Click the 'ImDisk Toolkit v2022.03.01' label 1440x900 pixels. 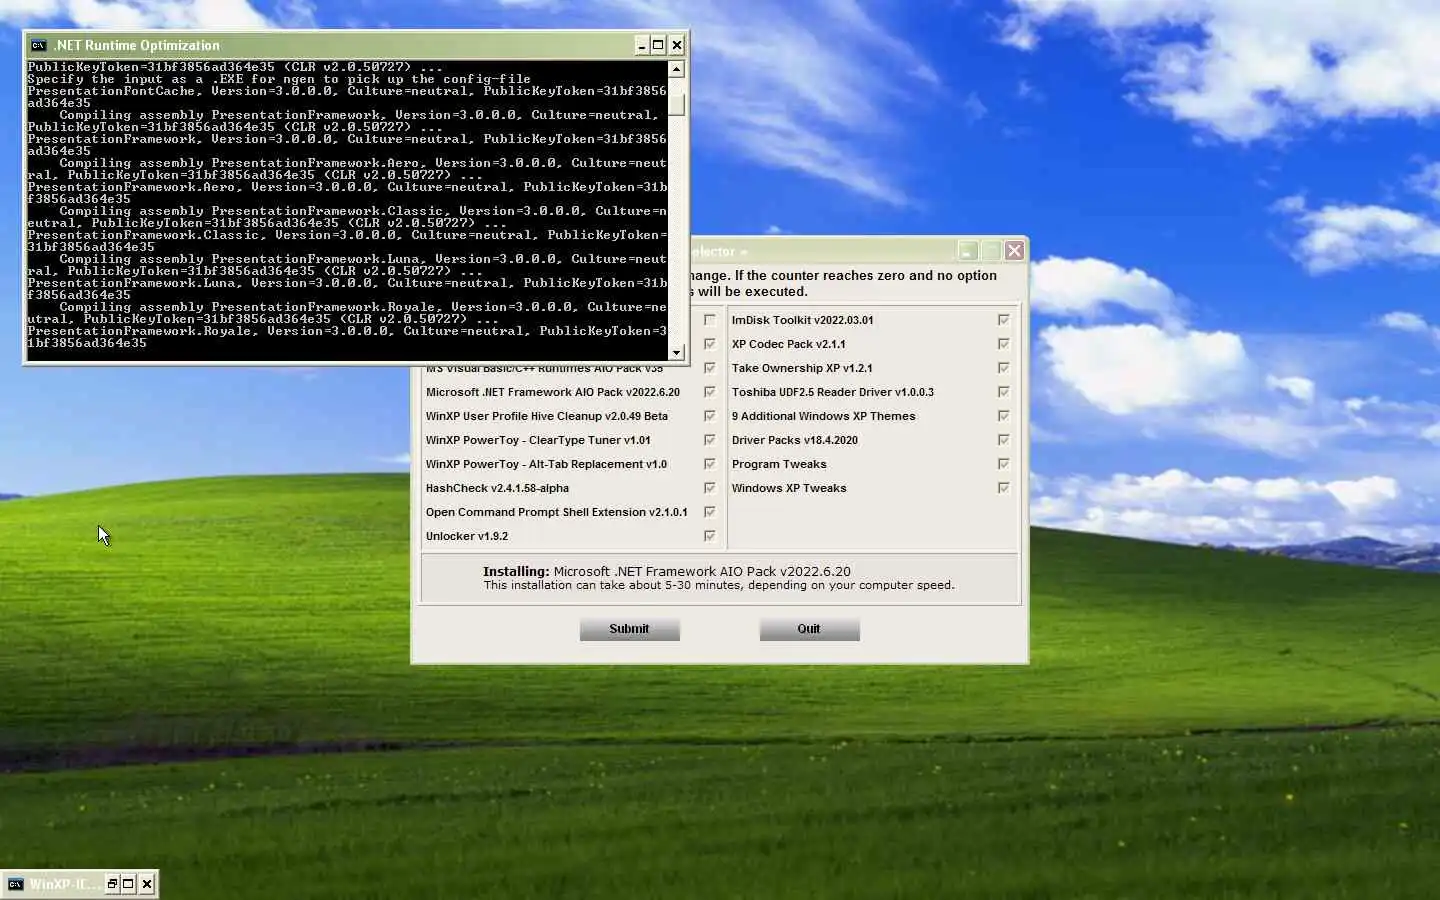click(802, 320)
